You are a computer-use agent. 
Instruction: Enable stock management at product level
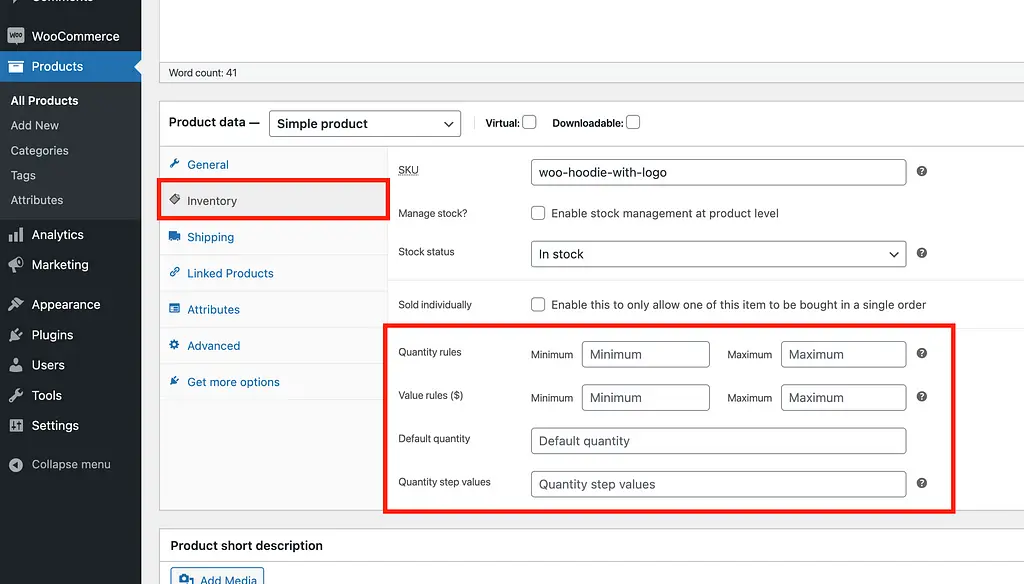pos(538,213)
